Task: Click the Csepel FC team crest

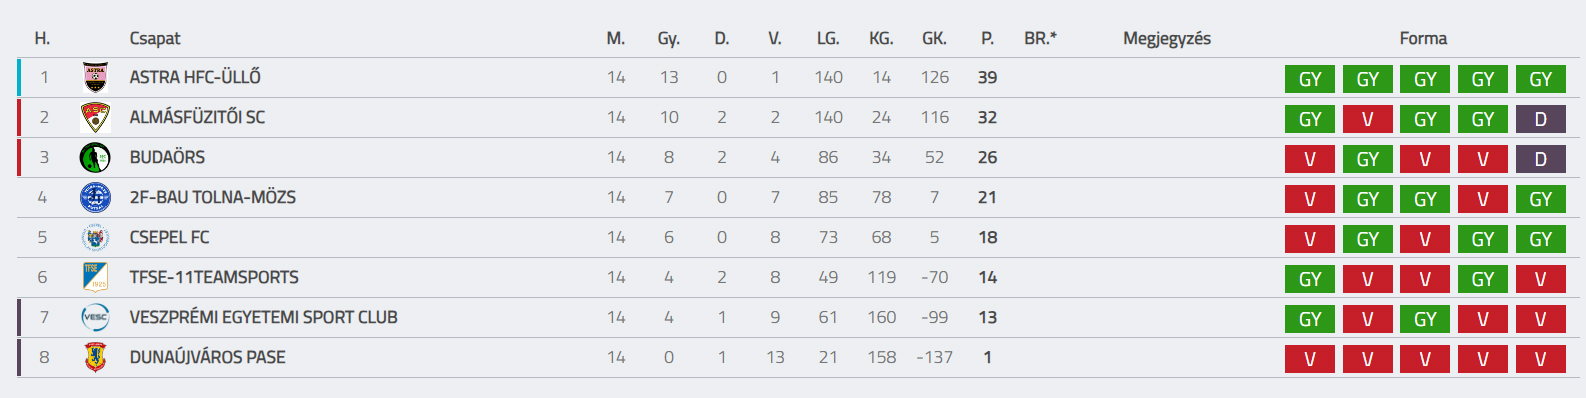Action: pyautogui.click(x=95, y=237)
